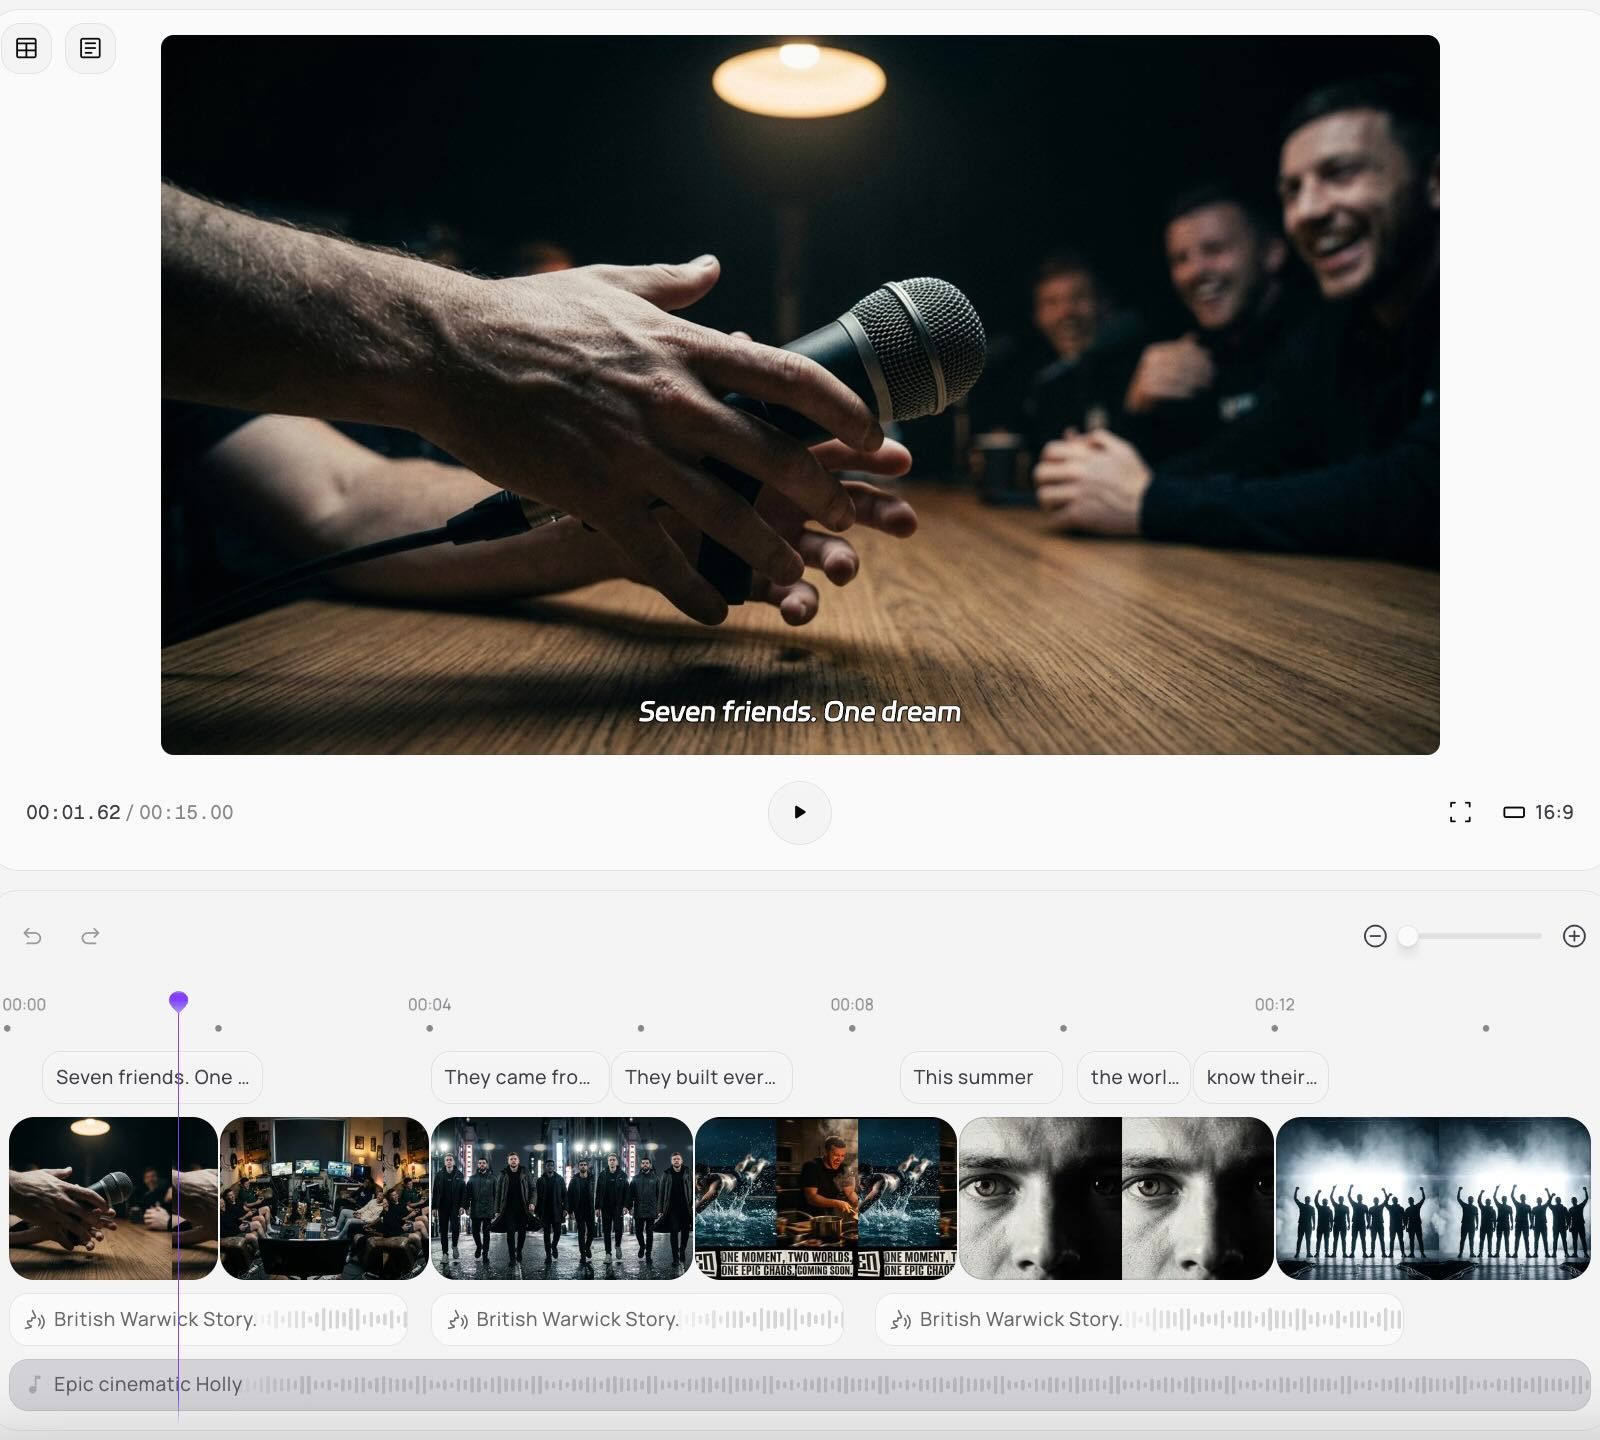The width and height of the screenshot is (1600, 1440).
Task: Open the storyboard grid view icon
Action: [x=27, y=48]
